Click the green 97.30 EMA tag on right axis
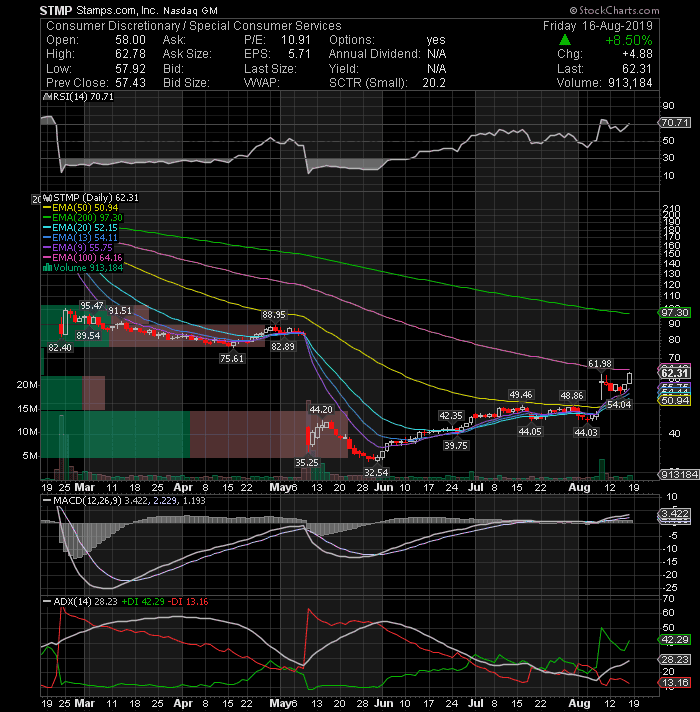 [675, 312]
